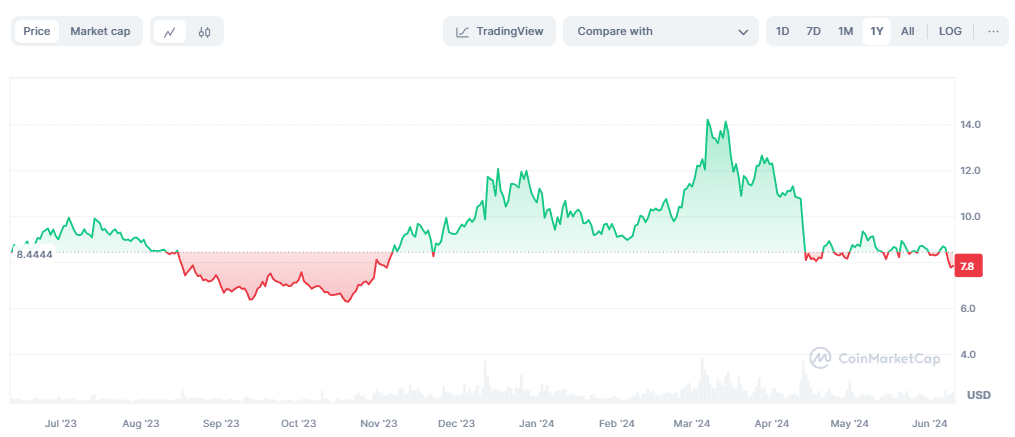Switch to candlestick chart icon
The width and height of the screenshot is (1015, 437).
coord(205,31)
